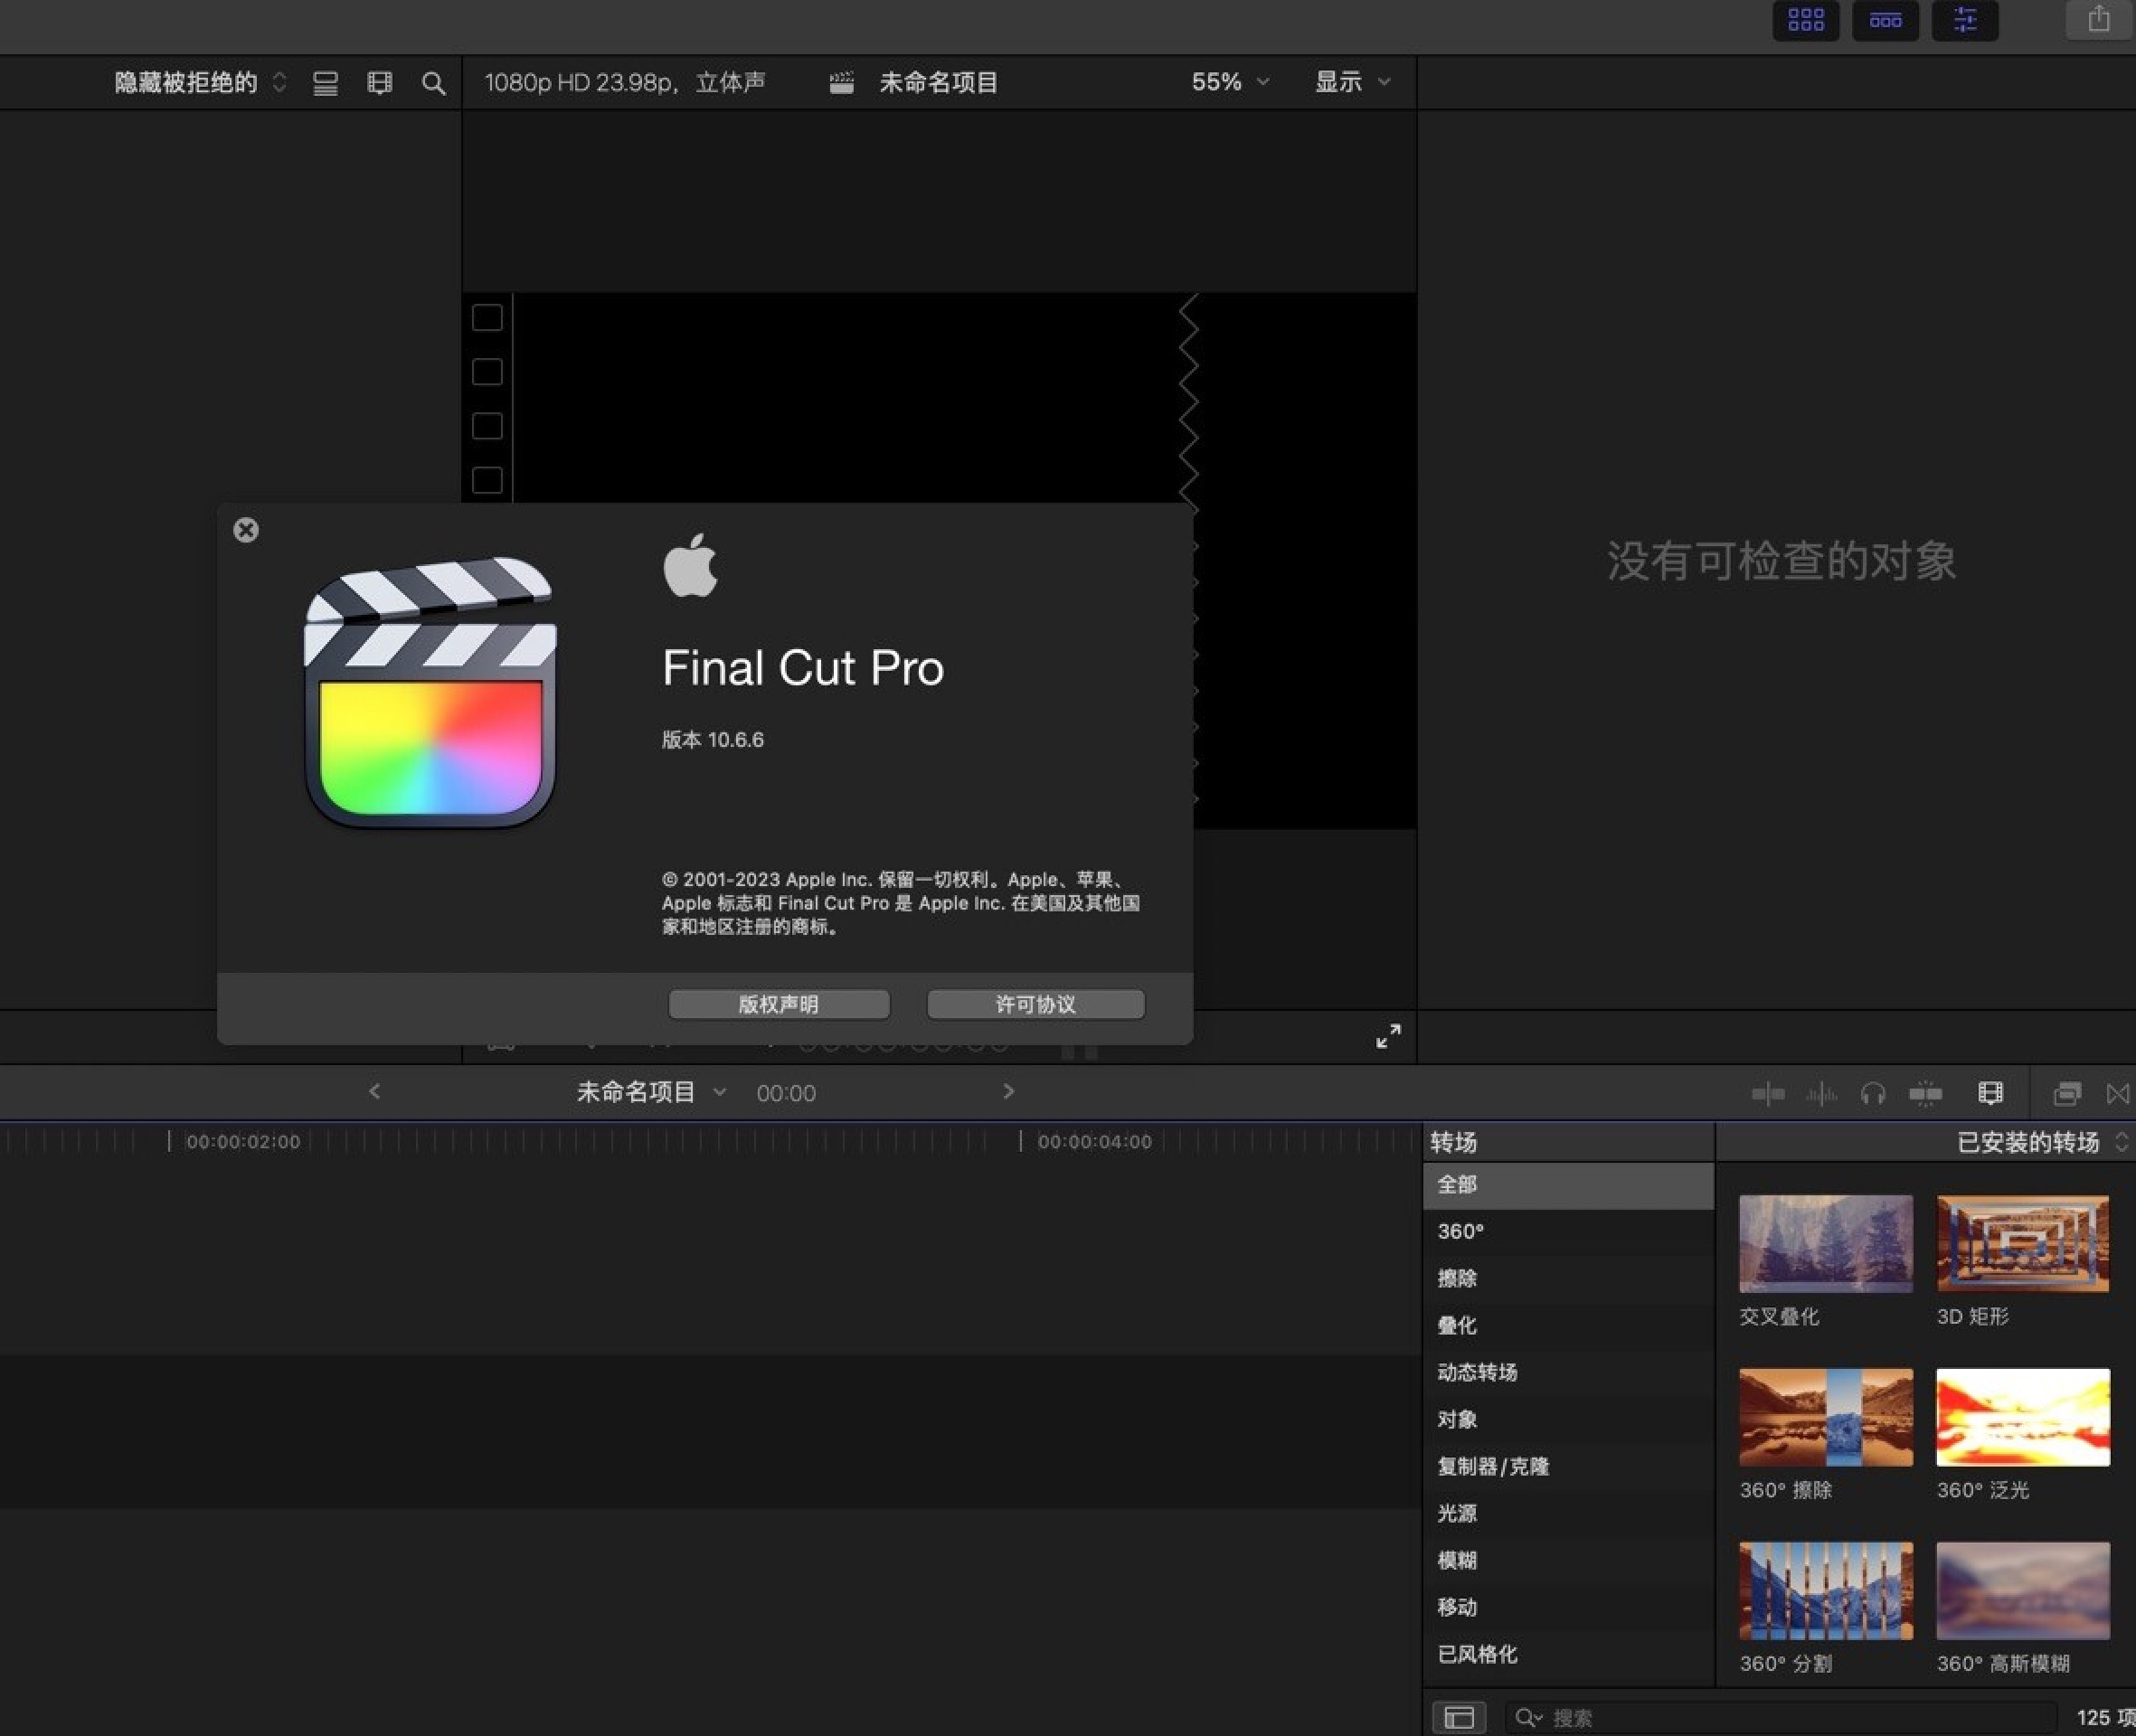
Task: Select the 模糊 transitions category
Action: coord(1568,1561)
